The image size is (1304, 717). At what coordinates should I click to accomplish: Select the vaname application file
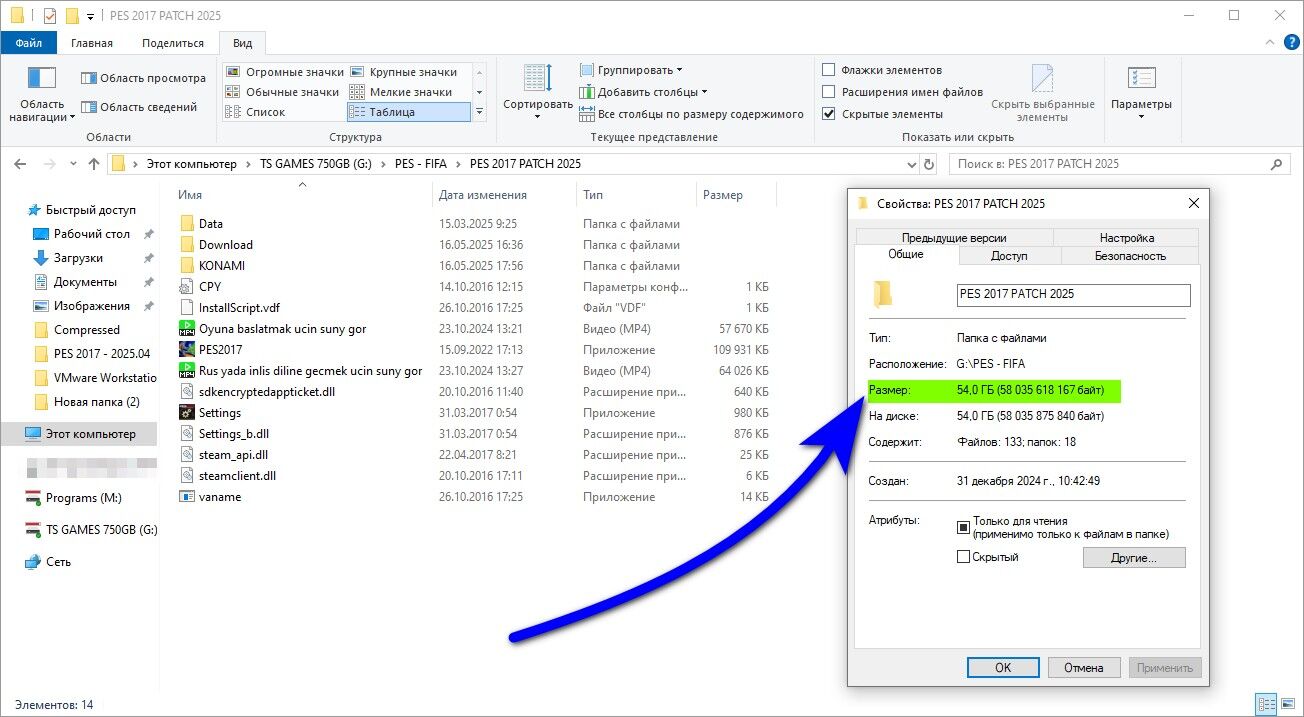pos(220,497)
